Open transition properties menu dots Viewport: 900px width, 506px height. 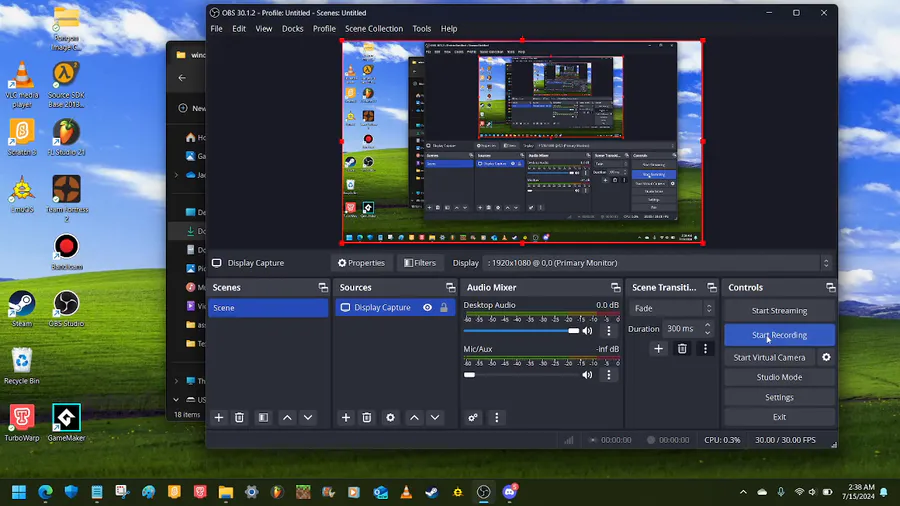[x=705, y=349]
